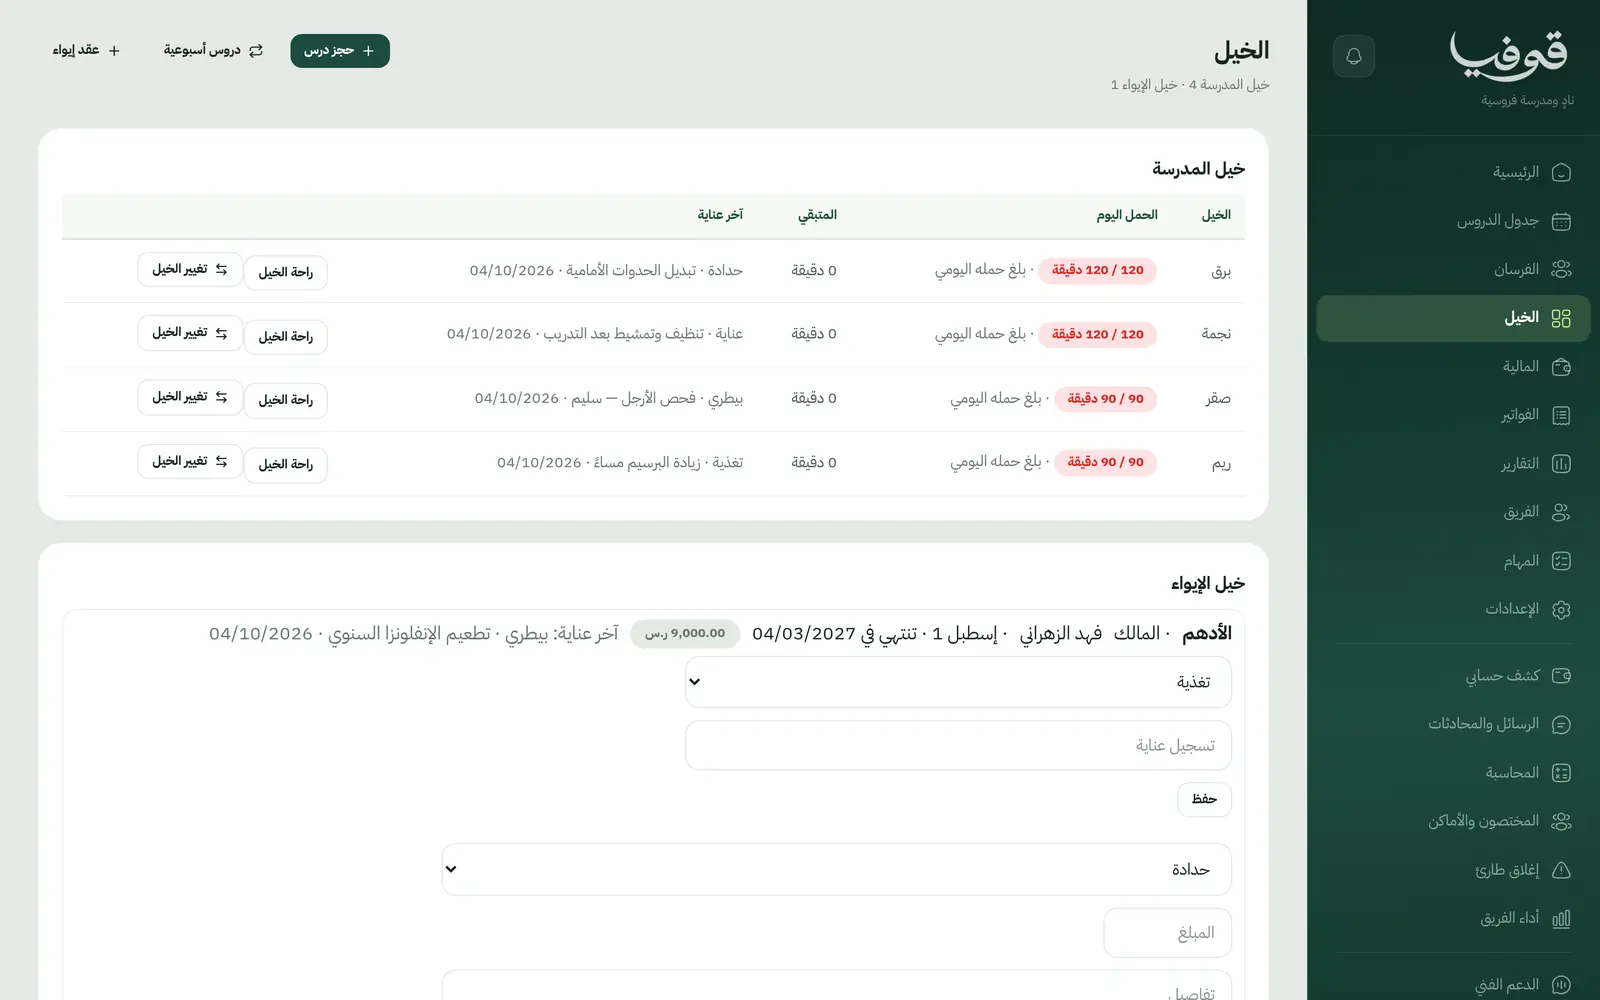Click the كشف حسابي wallet icon
The width and height of the screenshot is (1600, 1000).
[1561, 676]
